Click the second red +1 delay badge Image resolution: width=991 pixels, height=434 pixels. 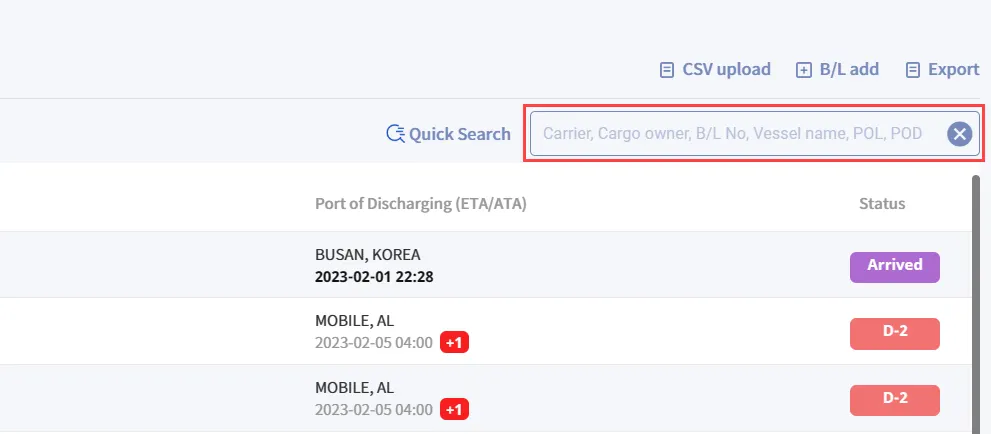(x=454, y=409)
